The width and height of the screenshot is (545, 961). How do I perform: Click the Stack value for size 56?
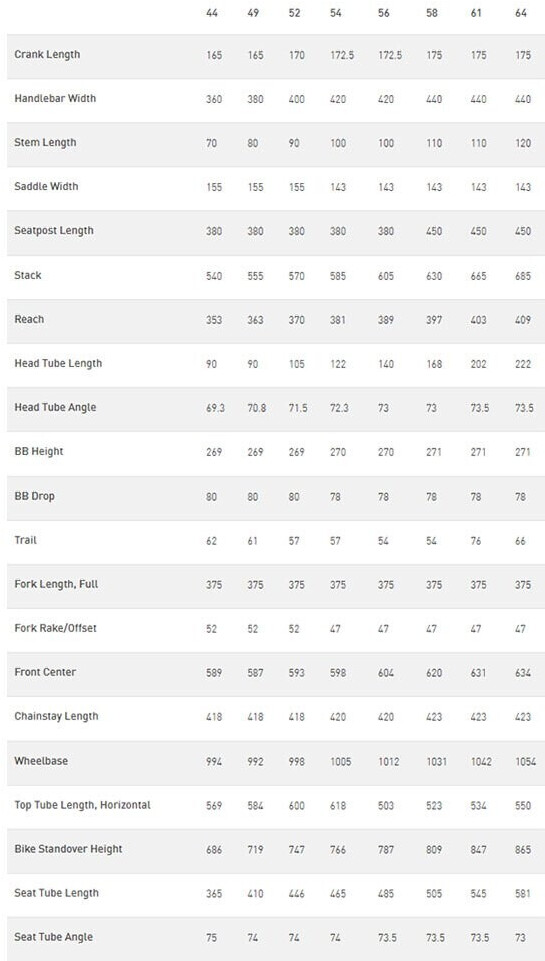point(386,276)
